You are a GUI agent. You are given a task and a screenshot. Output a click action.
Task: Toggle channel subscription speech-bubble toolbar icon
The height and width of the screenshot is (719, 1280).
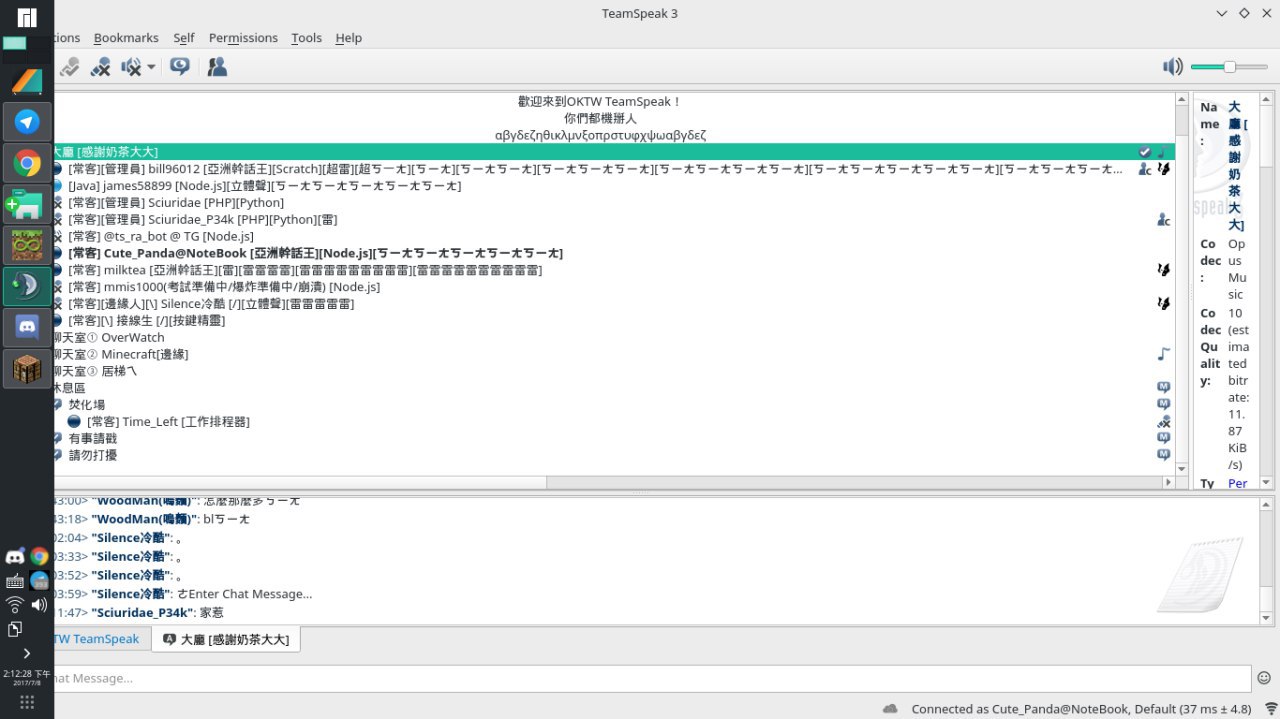tap(180, 67)
